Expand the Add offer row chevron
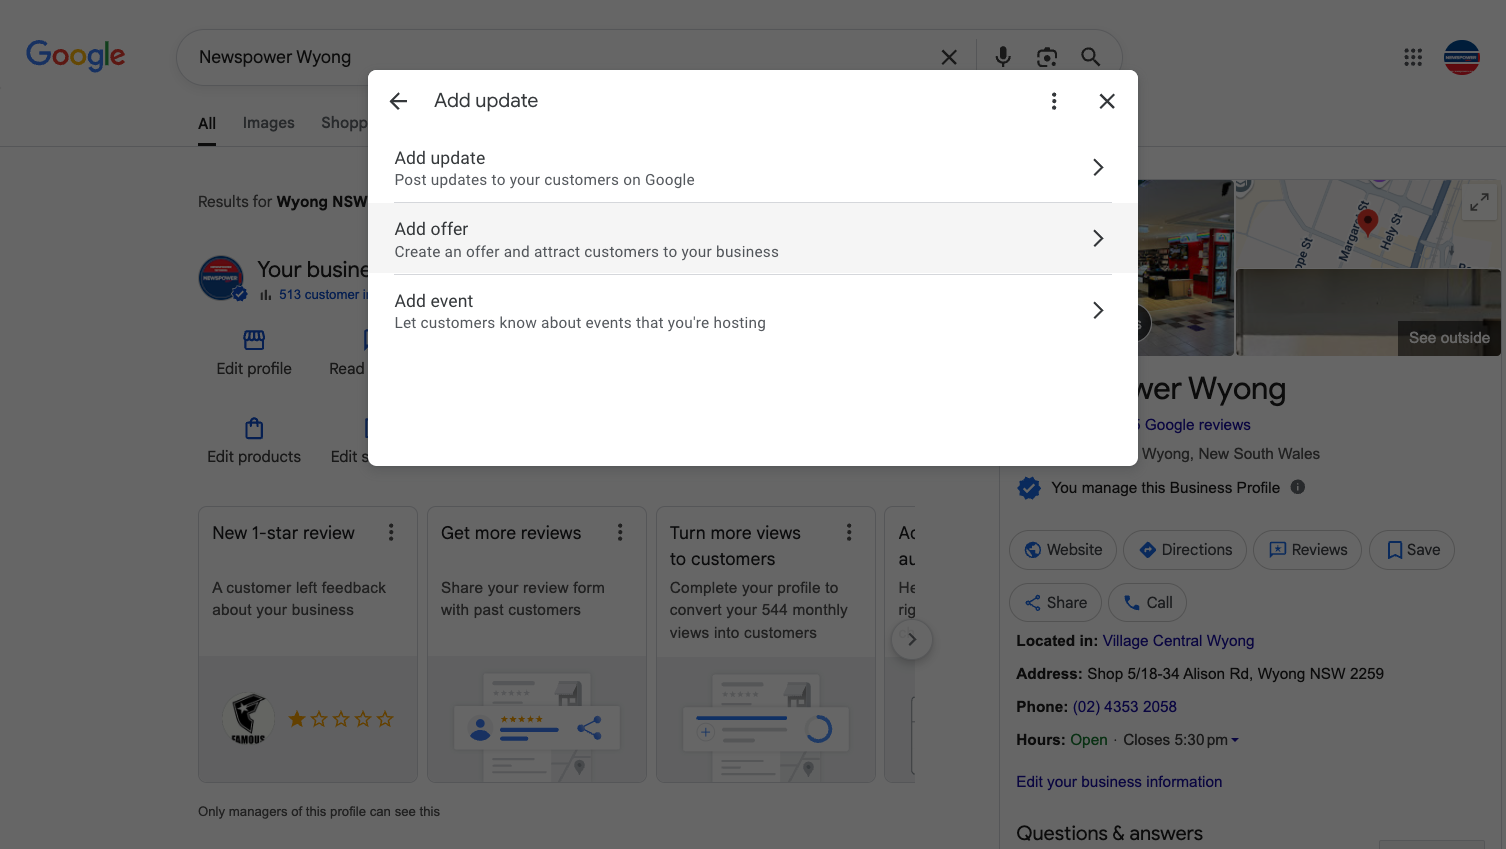This screenshot has width=1506, height=849. [1098, 238]
